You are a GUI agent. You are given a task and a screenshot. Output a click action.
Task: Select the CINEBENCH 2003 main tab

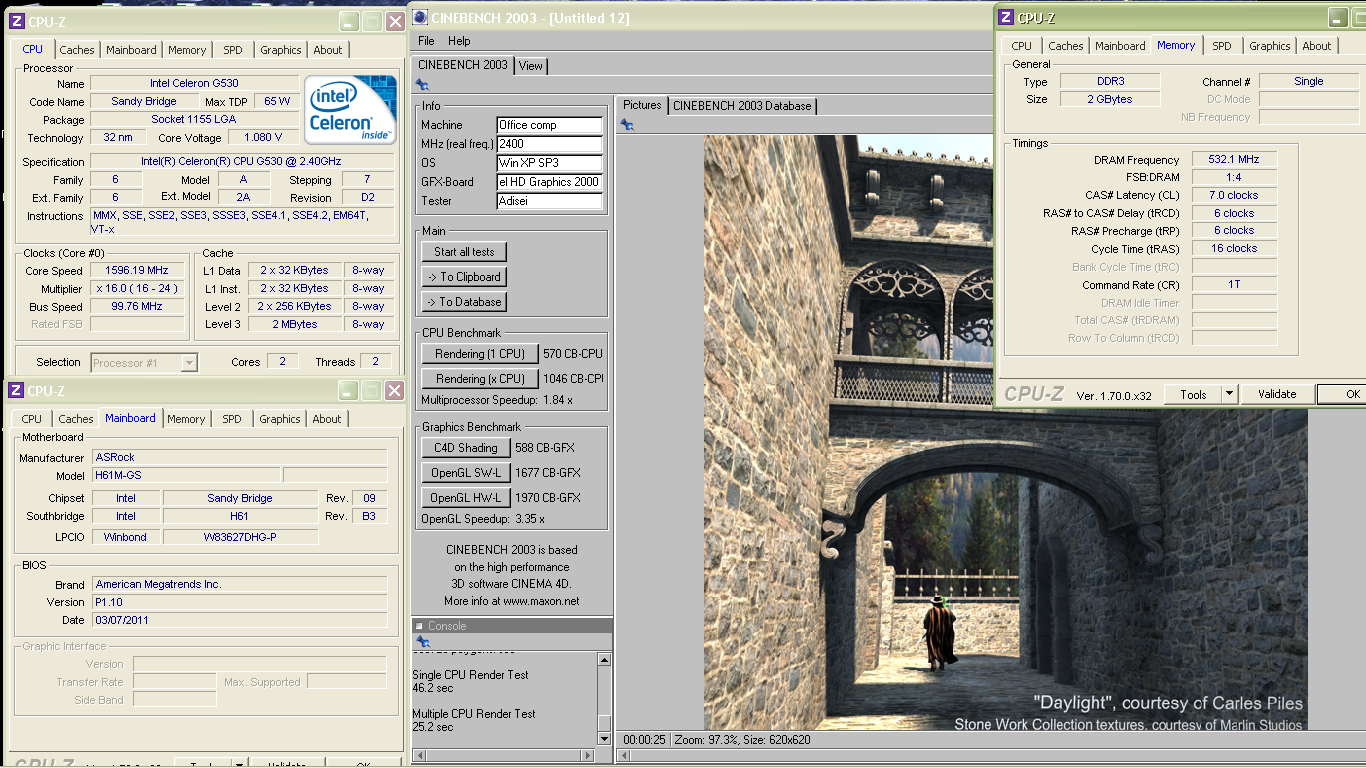463,65
